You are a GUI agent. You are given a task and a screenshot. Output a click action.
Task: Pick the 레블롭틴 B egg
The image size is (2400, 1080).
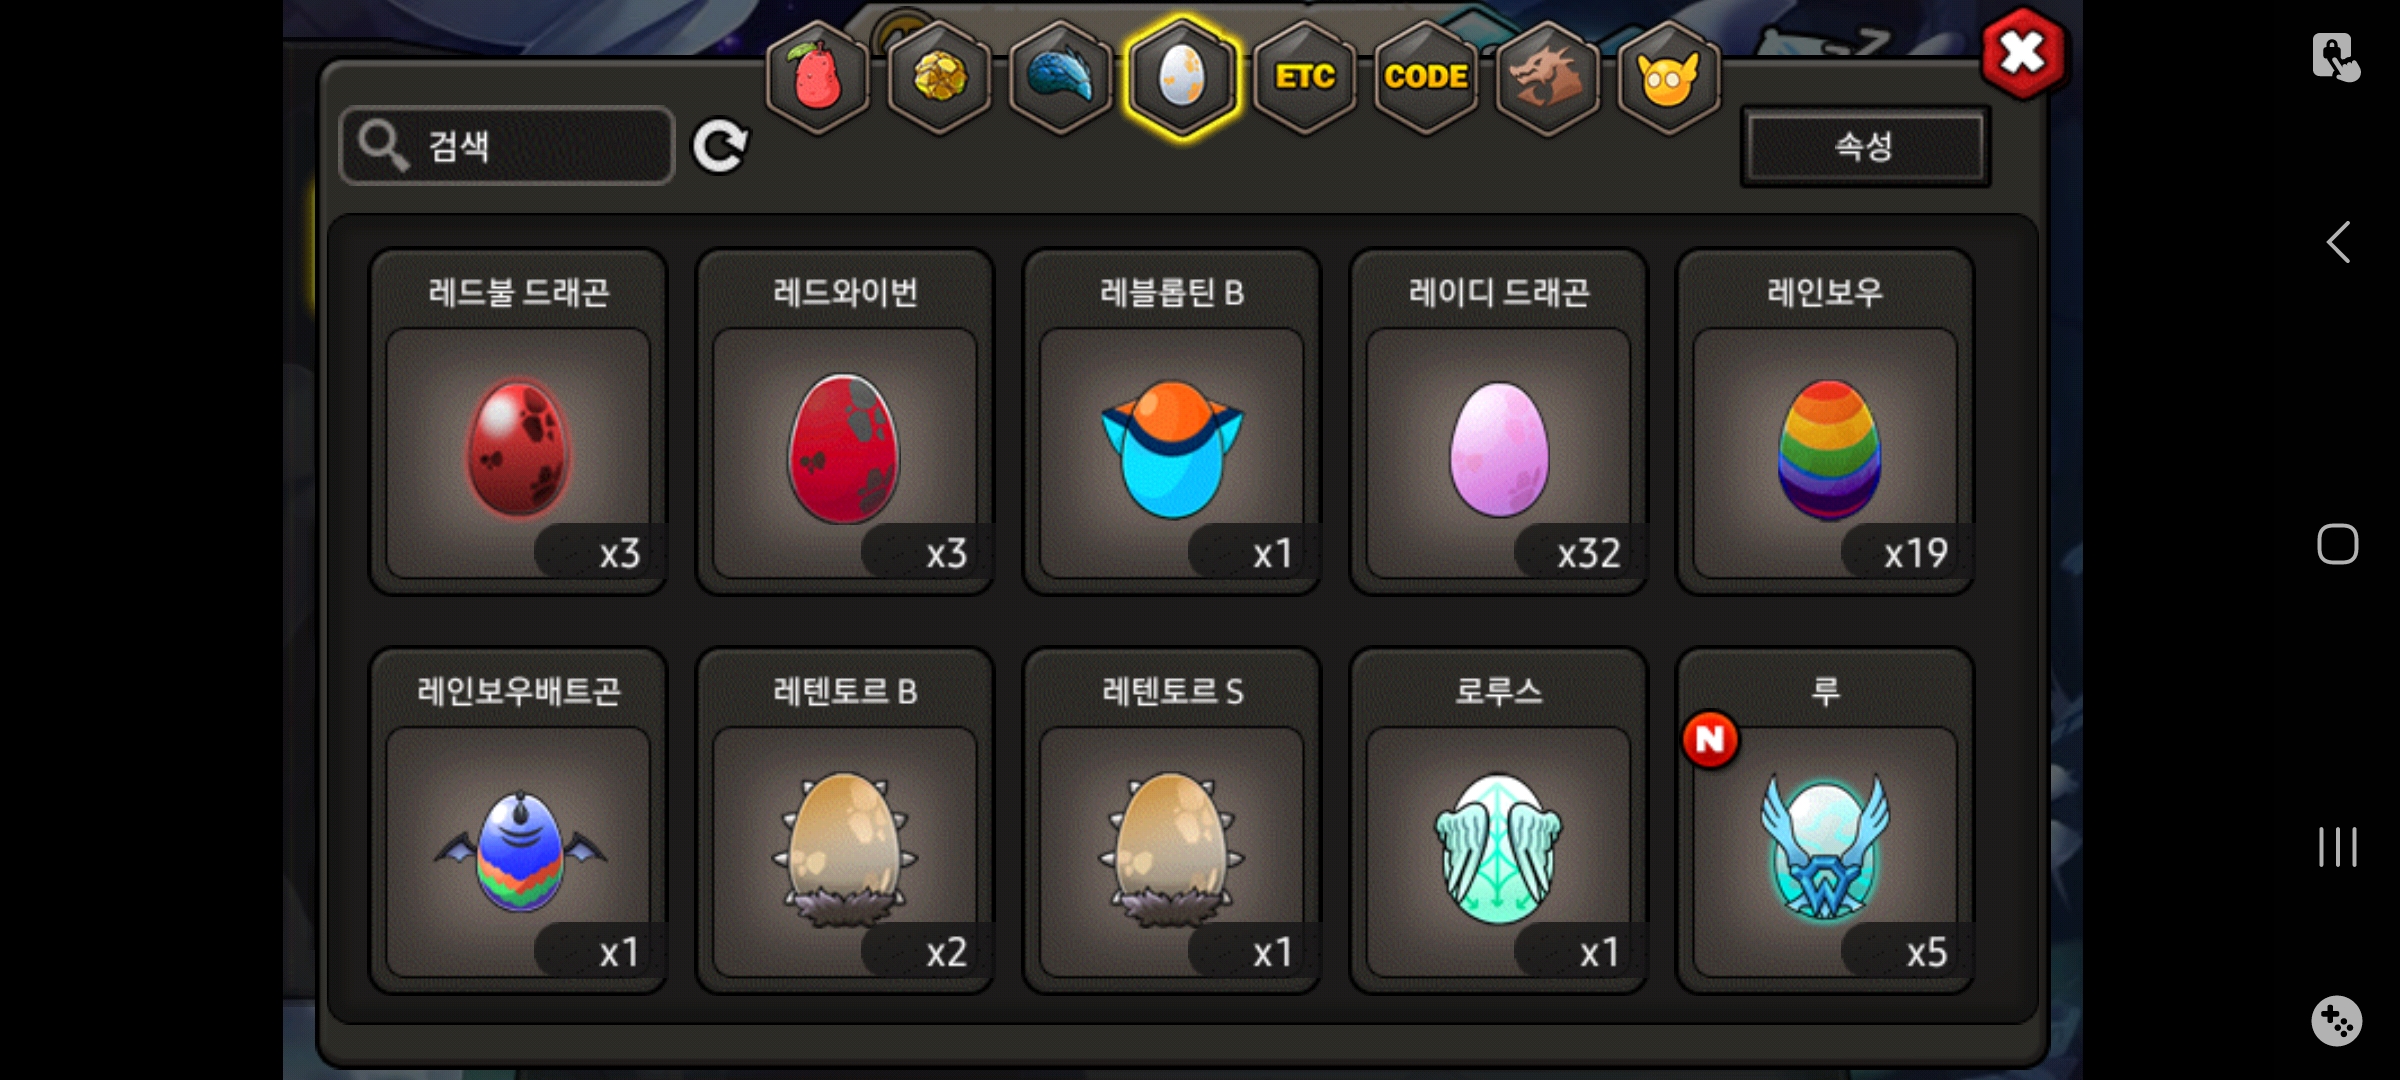(1172, 421)
